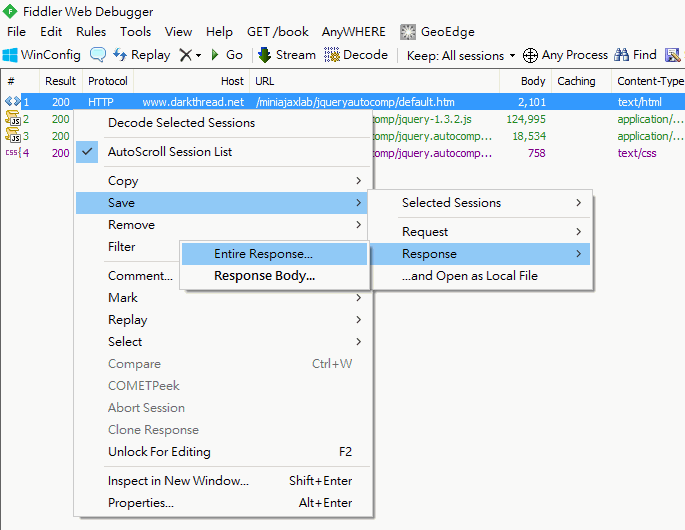685x530 pixels.
Task: Select session row with body 124,995
Action: (342, 119)
